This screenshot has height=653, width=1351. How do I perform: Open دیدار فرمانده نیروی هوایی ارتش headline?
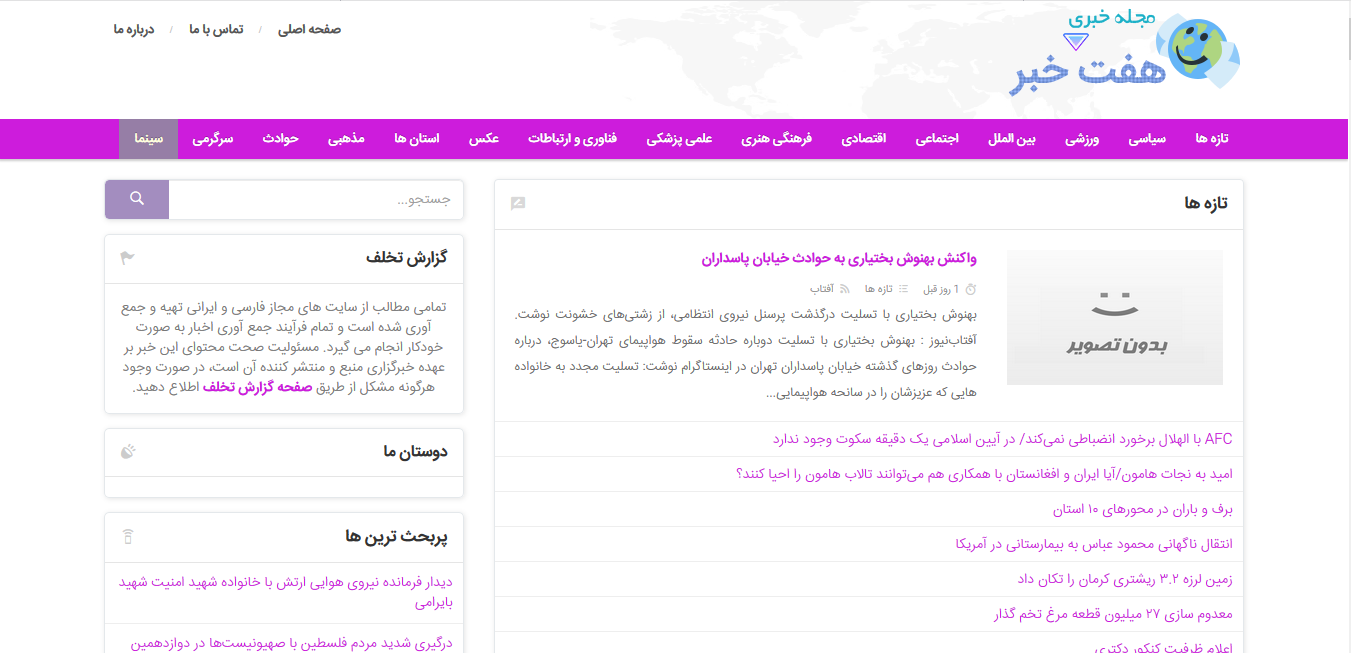coord(286,592)
